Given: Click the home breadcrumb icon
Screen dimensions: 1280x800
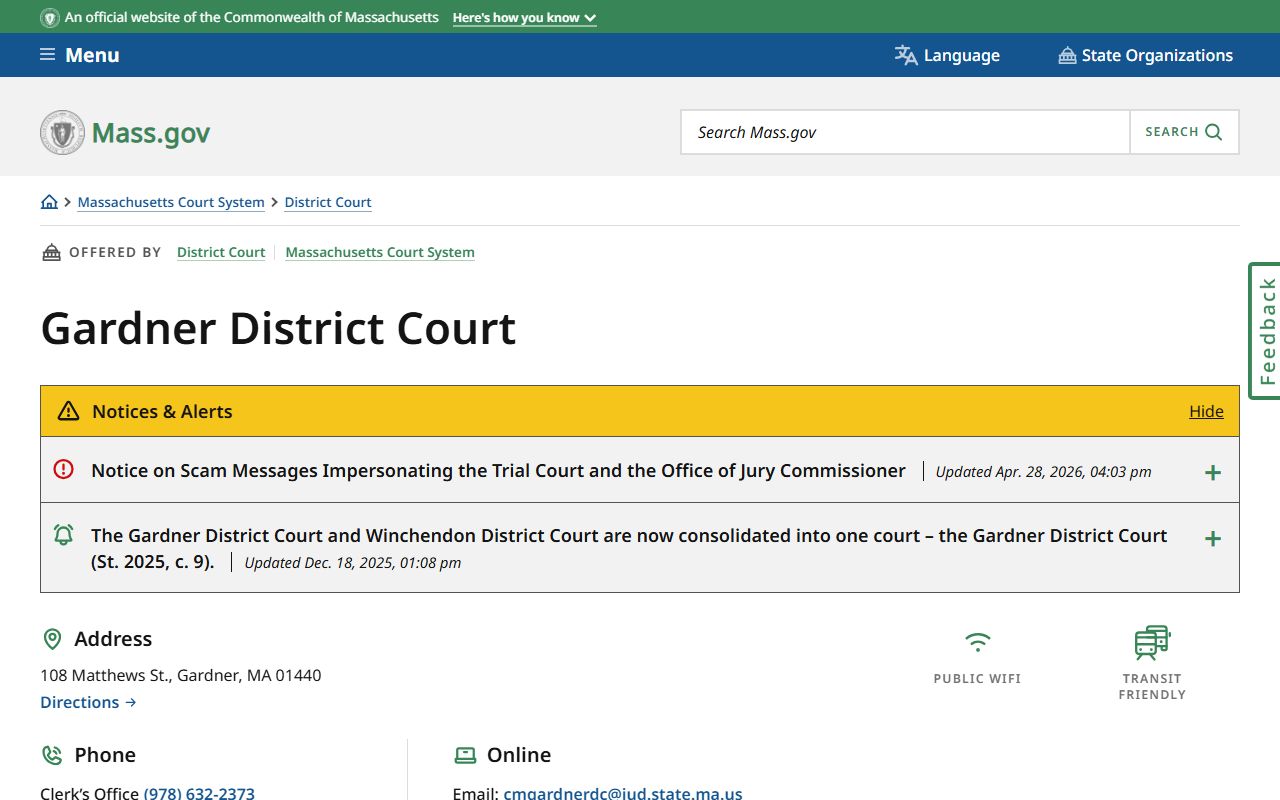Looking at the screenshot, I should pyautogui.click(x=49, y=202).
